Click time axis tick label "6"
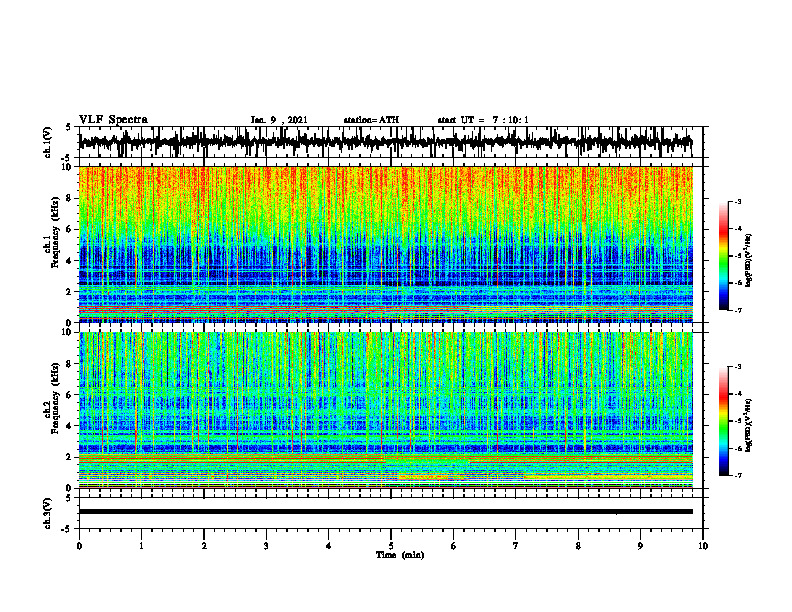The width and height of the screenshot is (792, 612). coord(454,546)
